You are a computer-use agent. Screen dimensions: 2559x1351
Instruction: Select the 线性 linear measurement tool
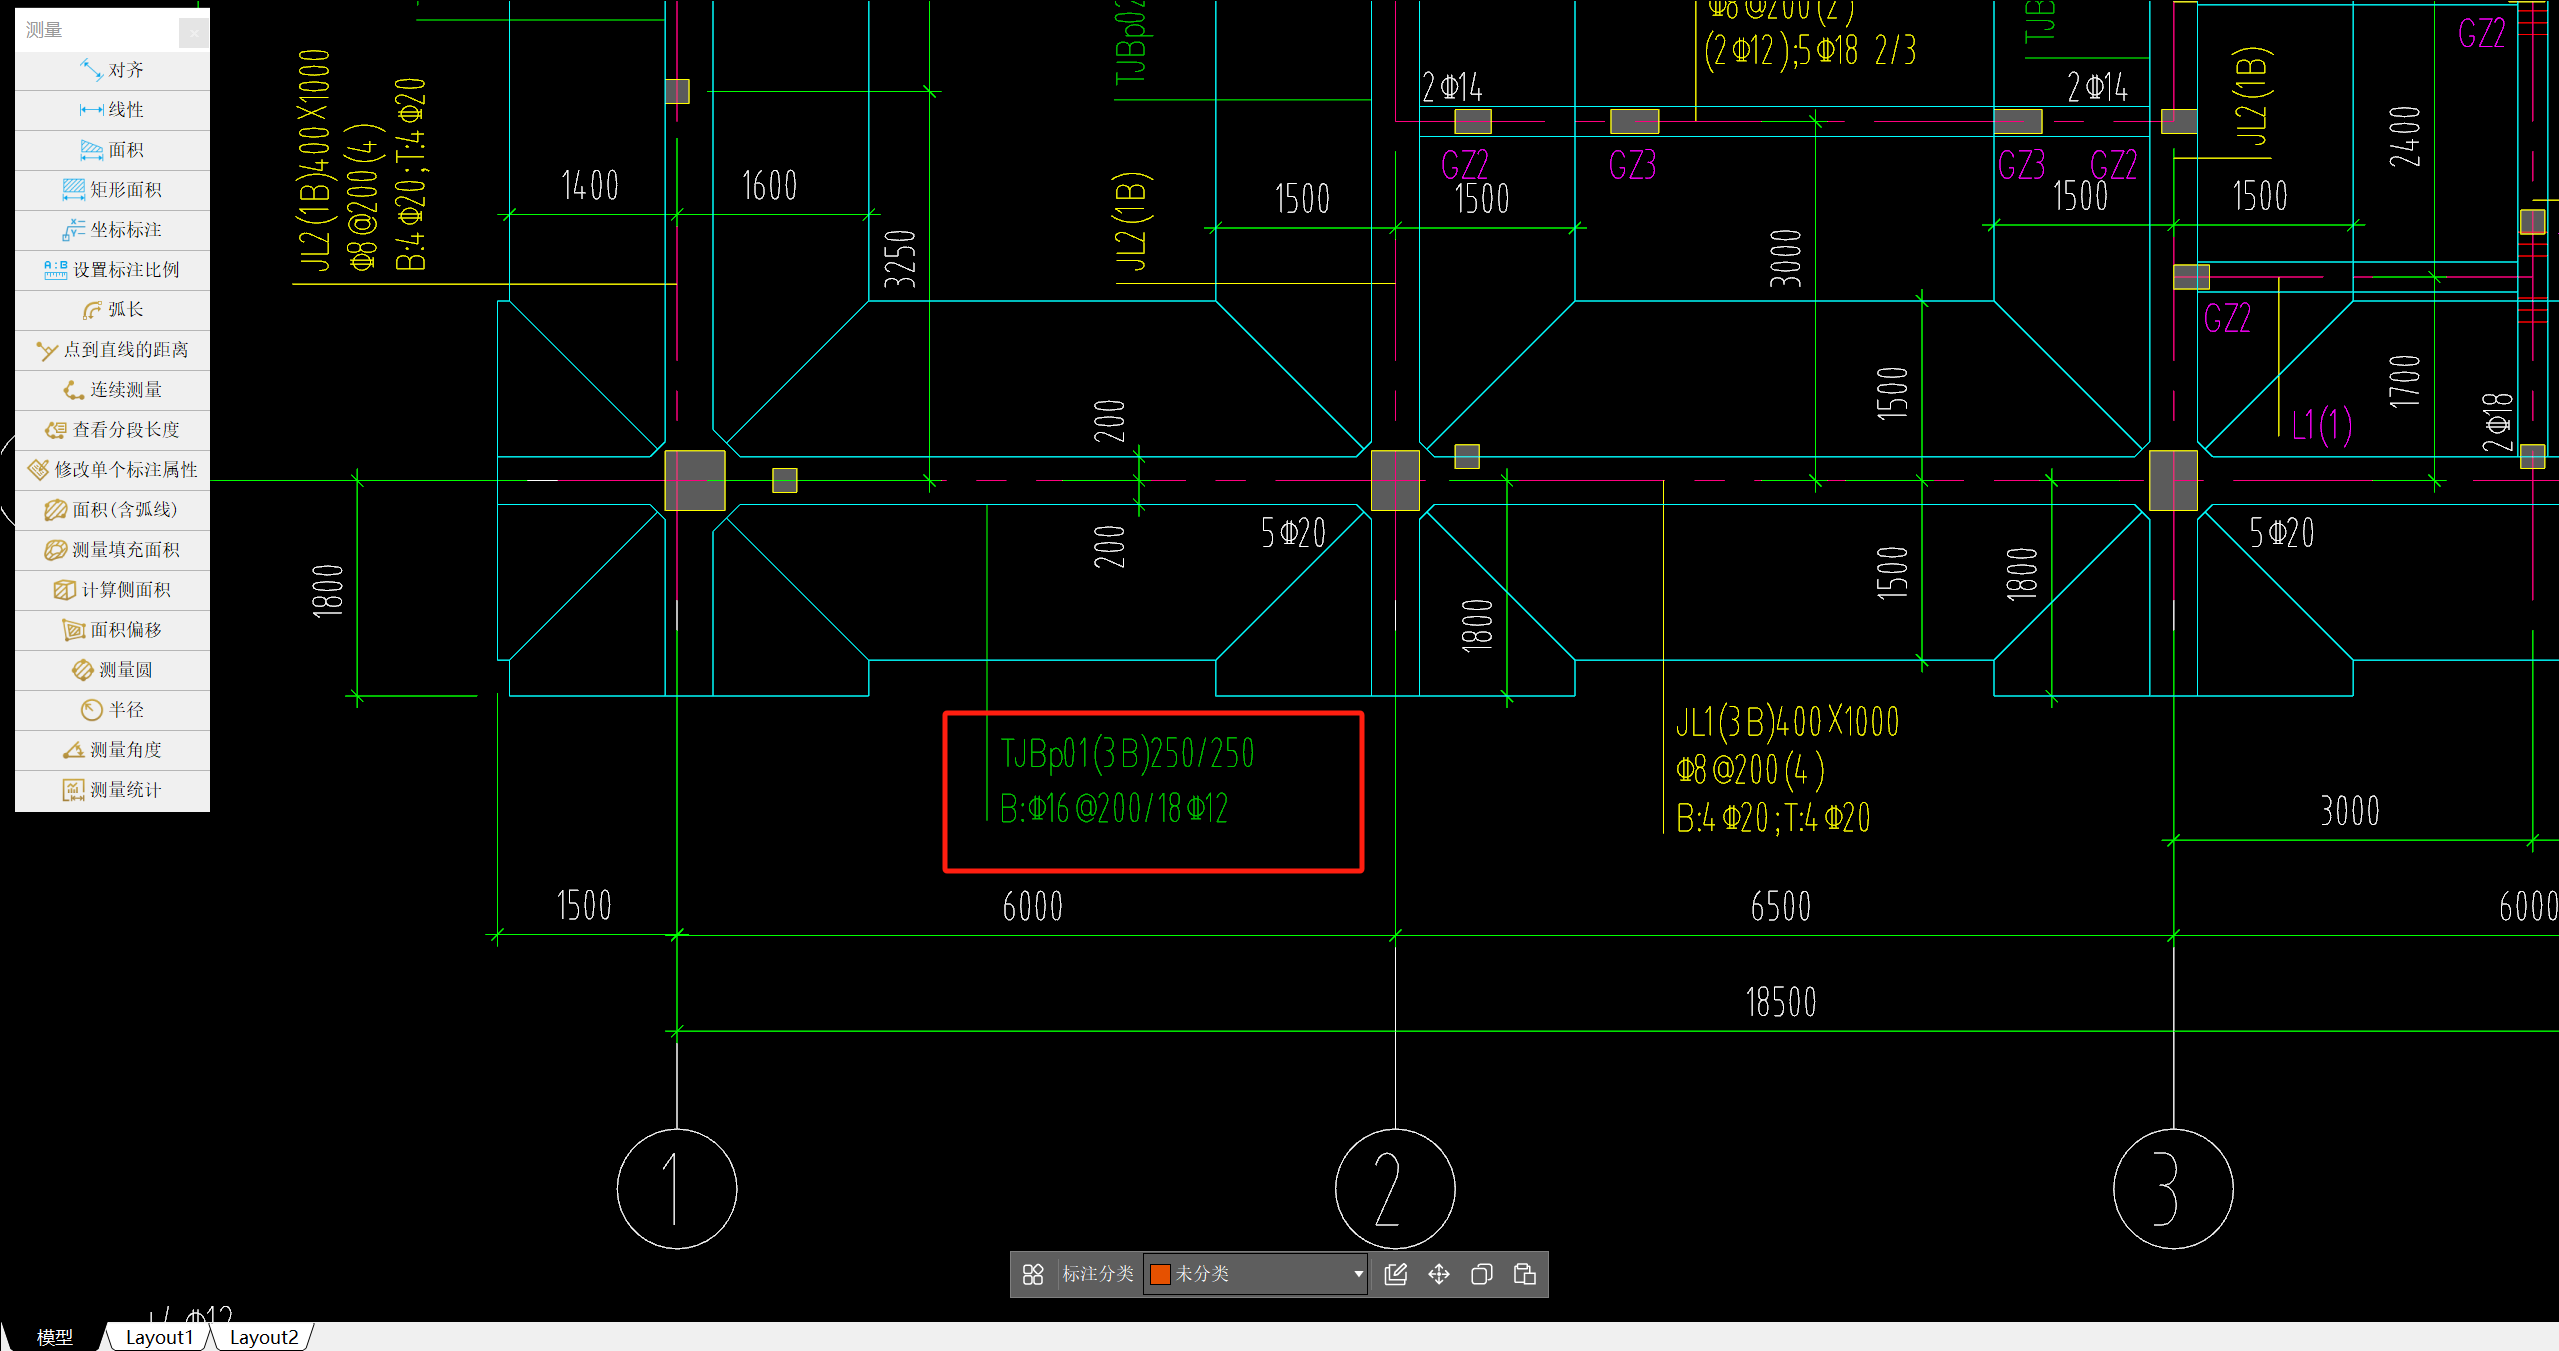112,110
